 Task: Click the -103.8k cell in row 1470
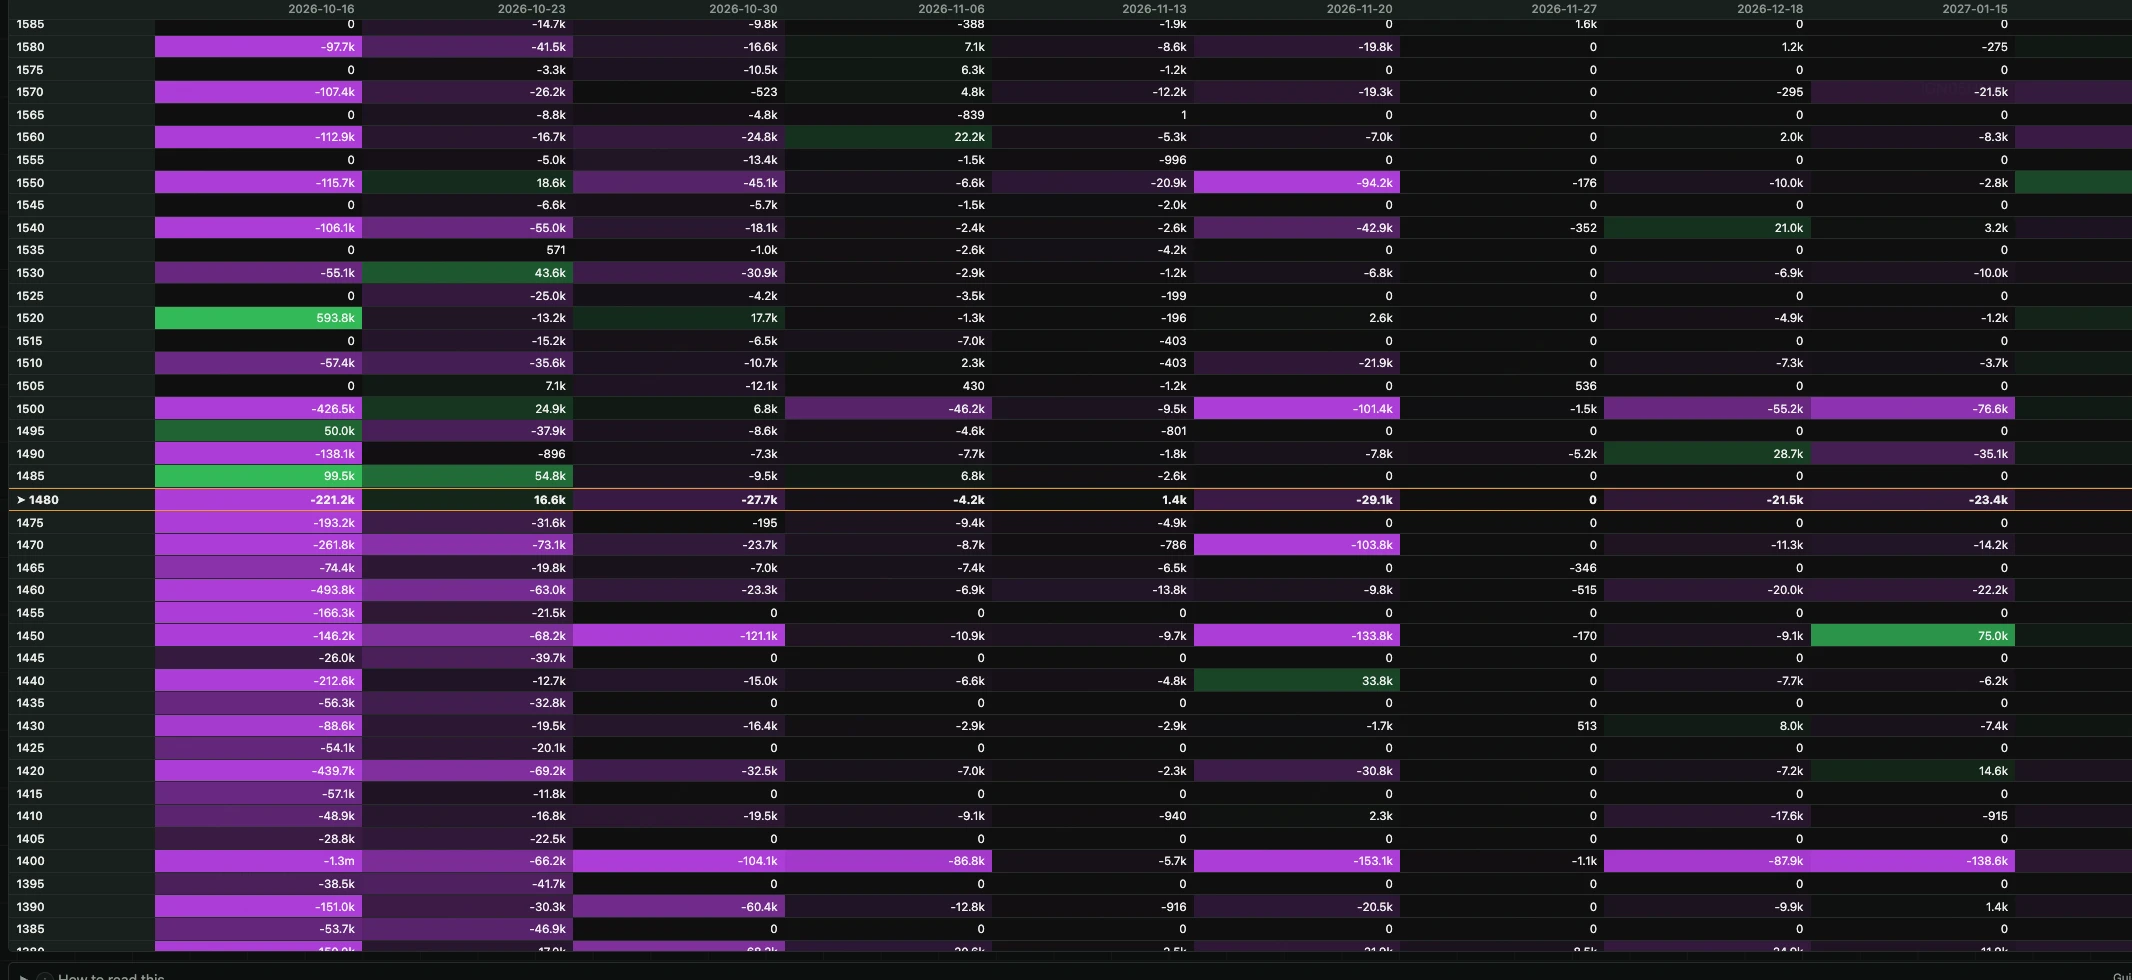pyautogui.click(x=1297, y=545)
